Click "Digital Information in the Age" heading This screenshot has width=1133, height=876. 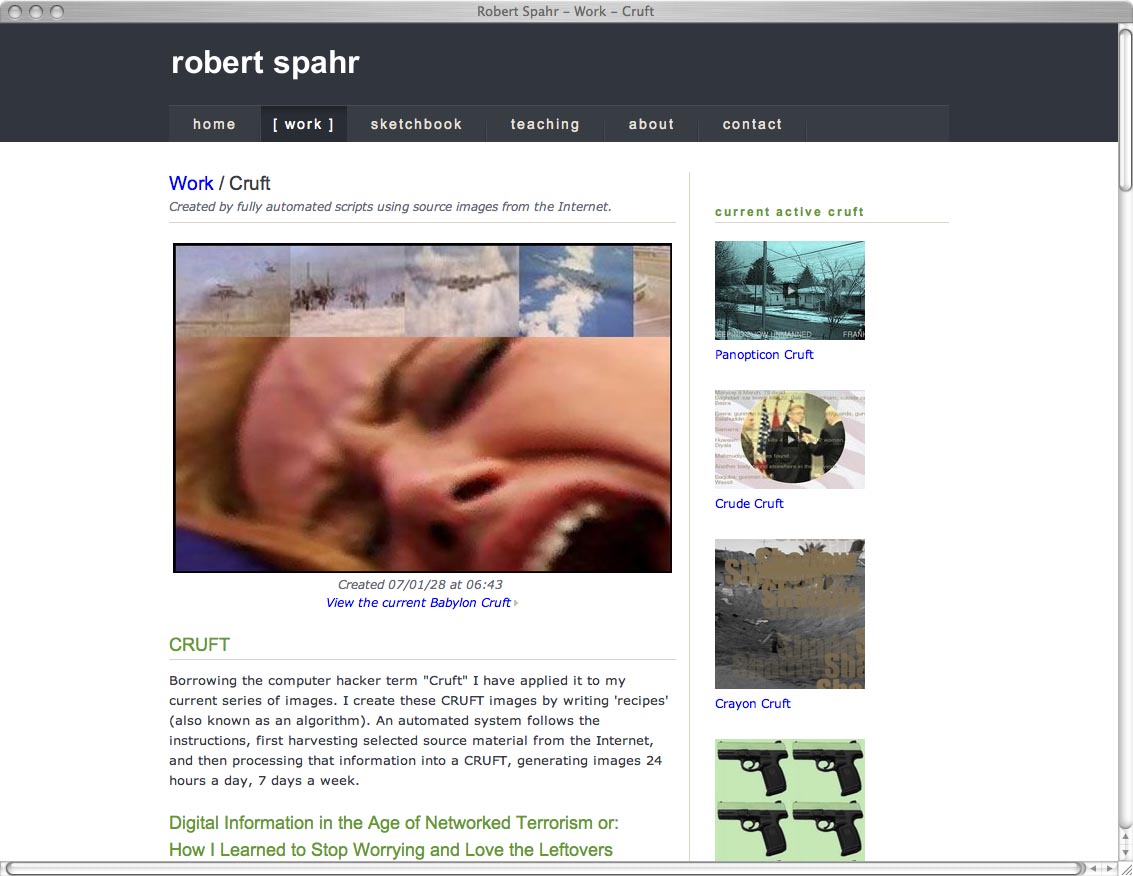(x=394, y=823)
